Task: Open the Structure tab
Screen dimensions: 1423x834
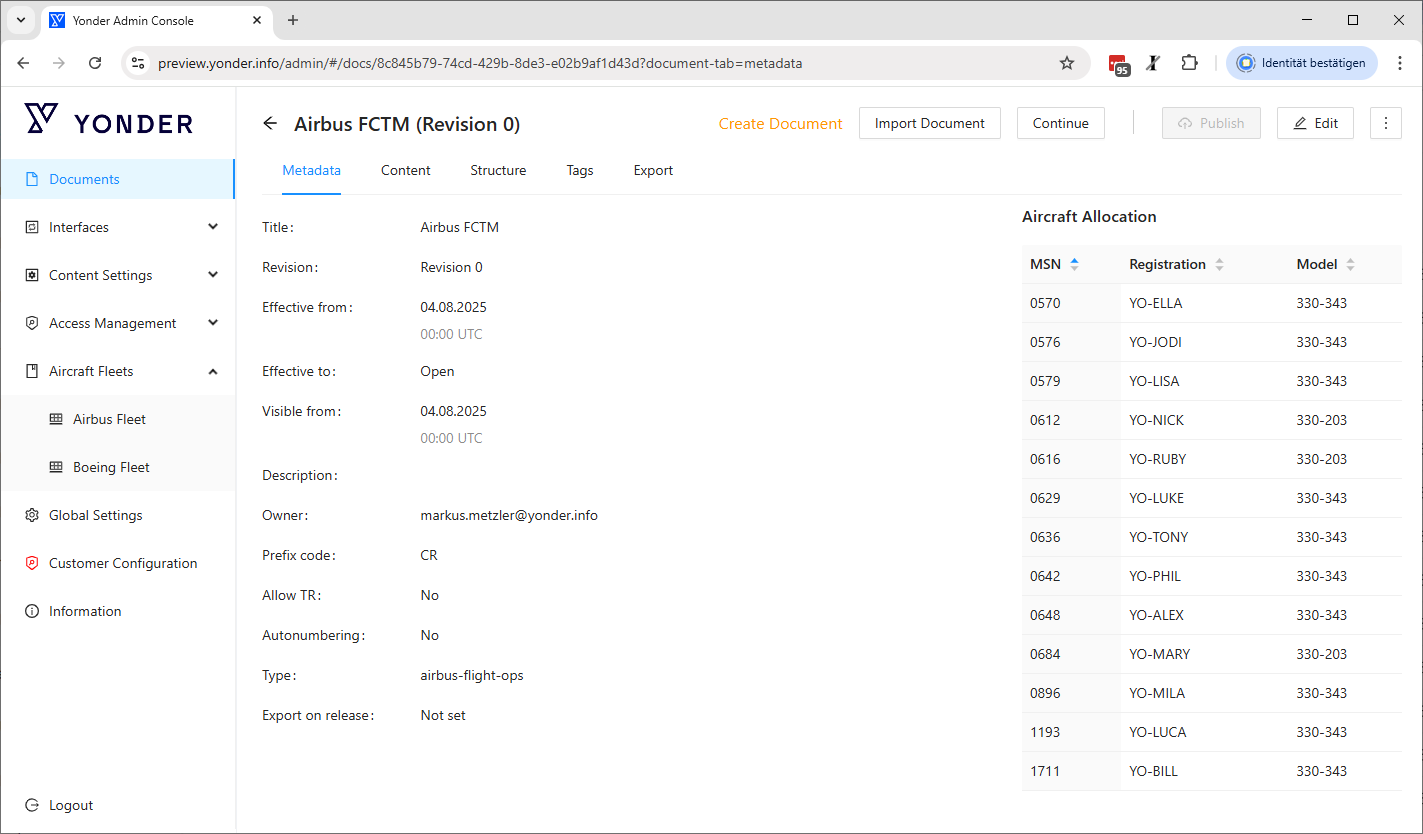Action: [498, 171]
